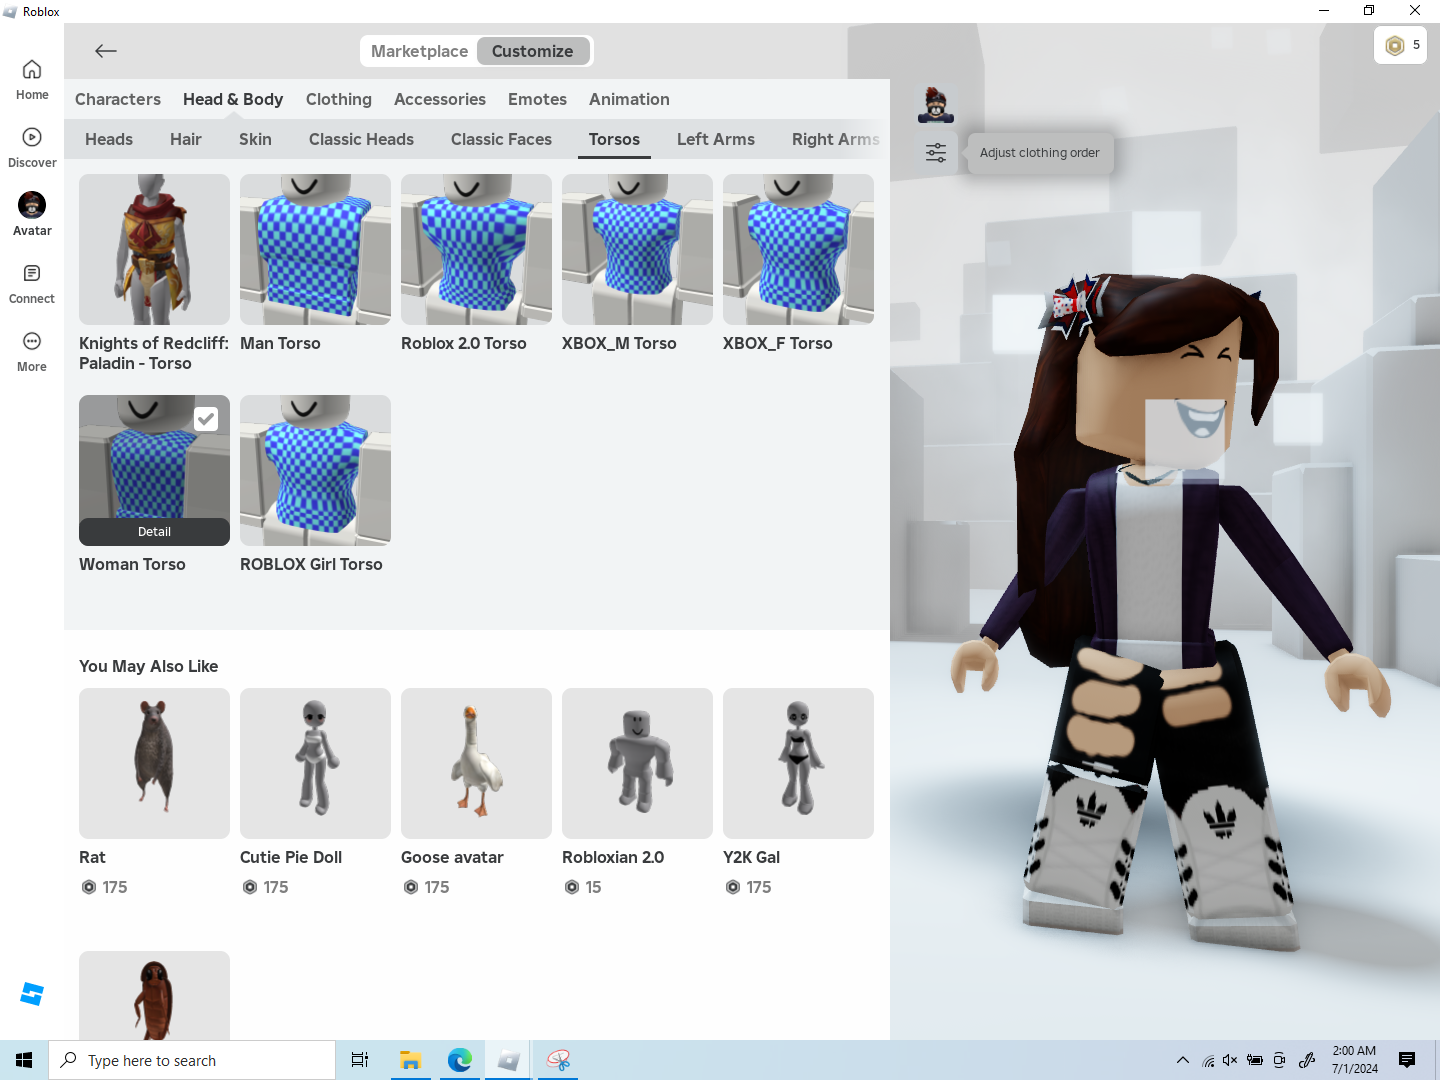This screenshot has width=1440, height=1080.
Task: Equip the Roblox 2.0 Torso item
Action: coord(476,249)
